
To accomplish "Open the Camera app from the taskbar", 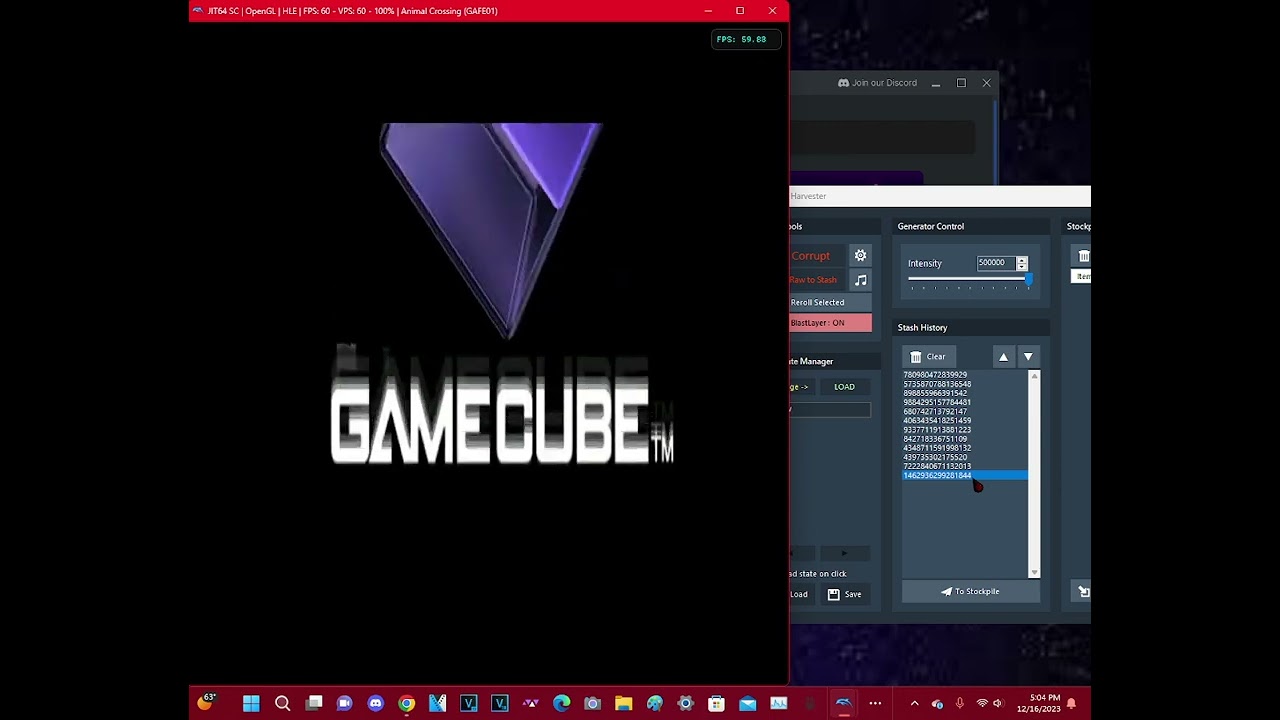I will tap(593, 704).
